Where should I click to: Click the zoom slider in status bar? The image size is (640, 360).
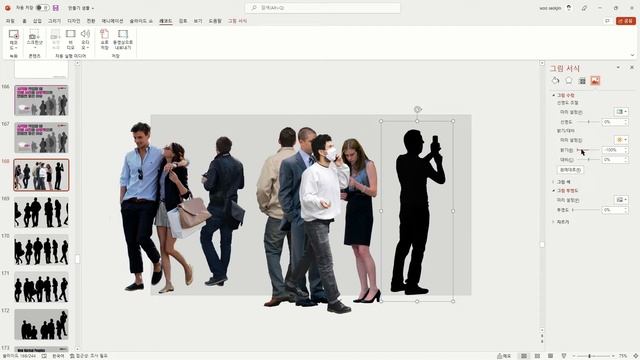pos(593,356)
